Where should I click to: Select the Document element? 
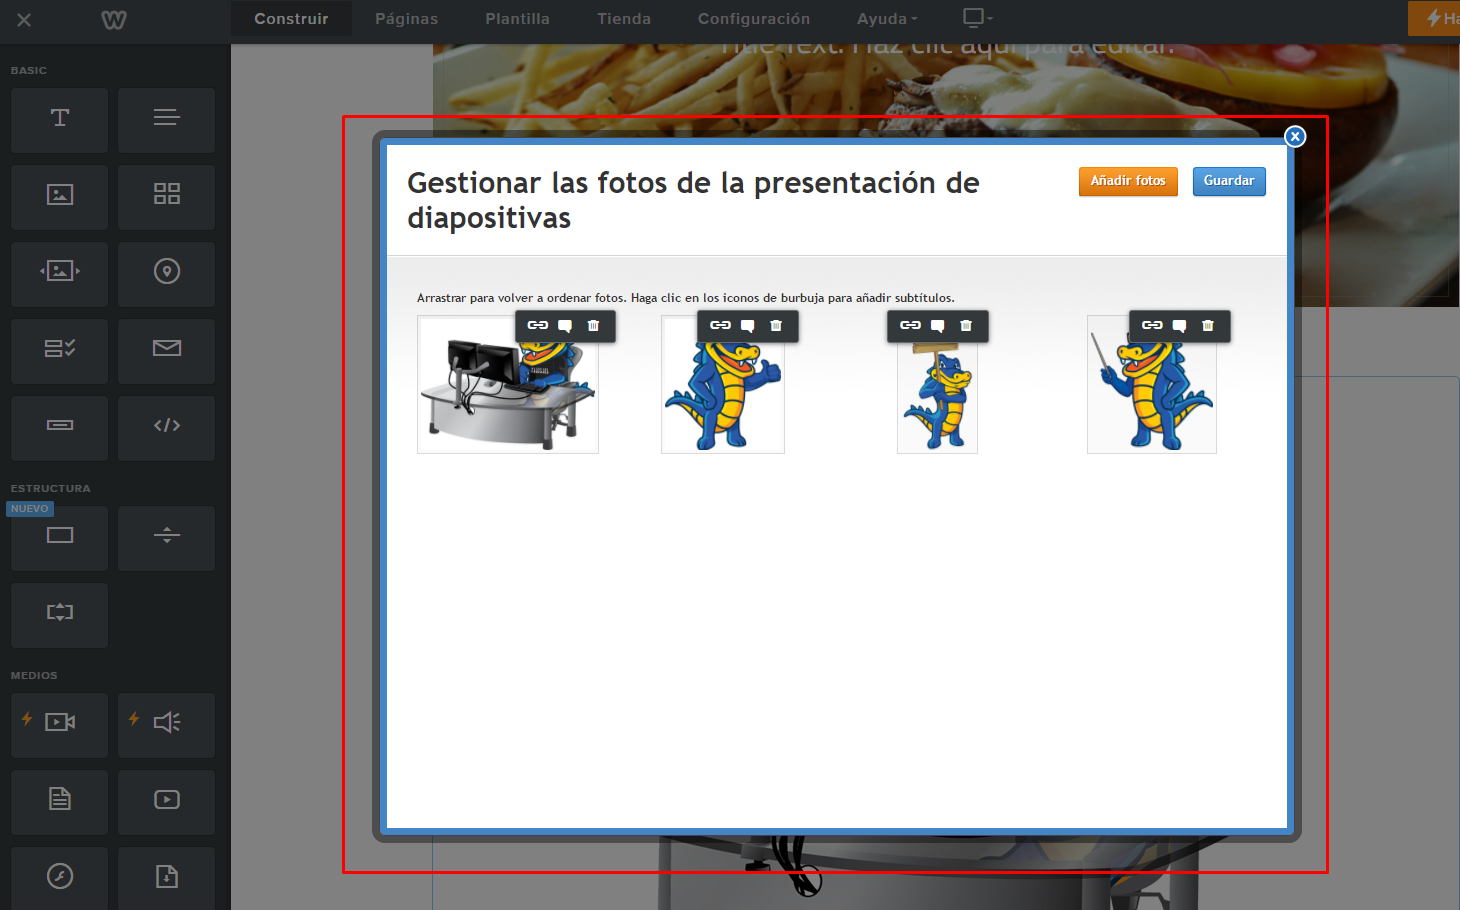click(x=60, y=801)
